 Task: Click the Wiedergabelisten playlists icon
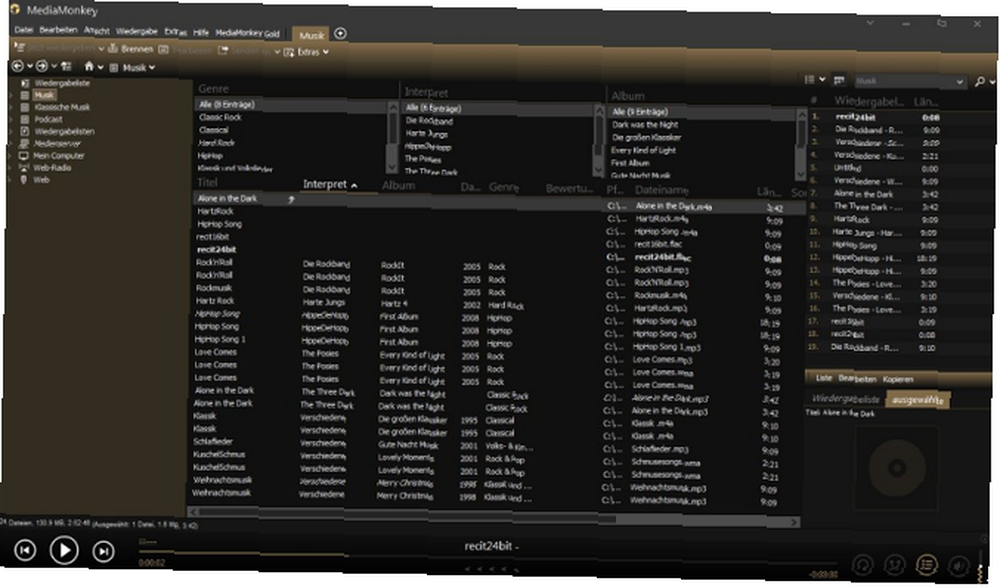click(25, 131)
